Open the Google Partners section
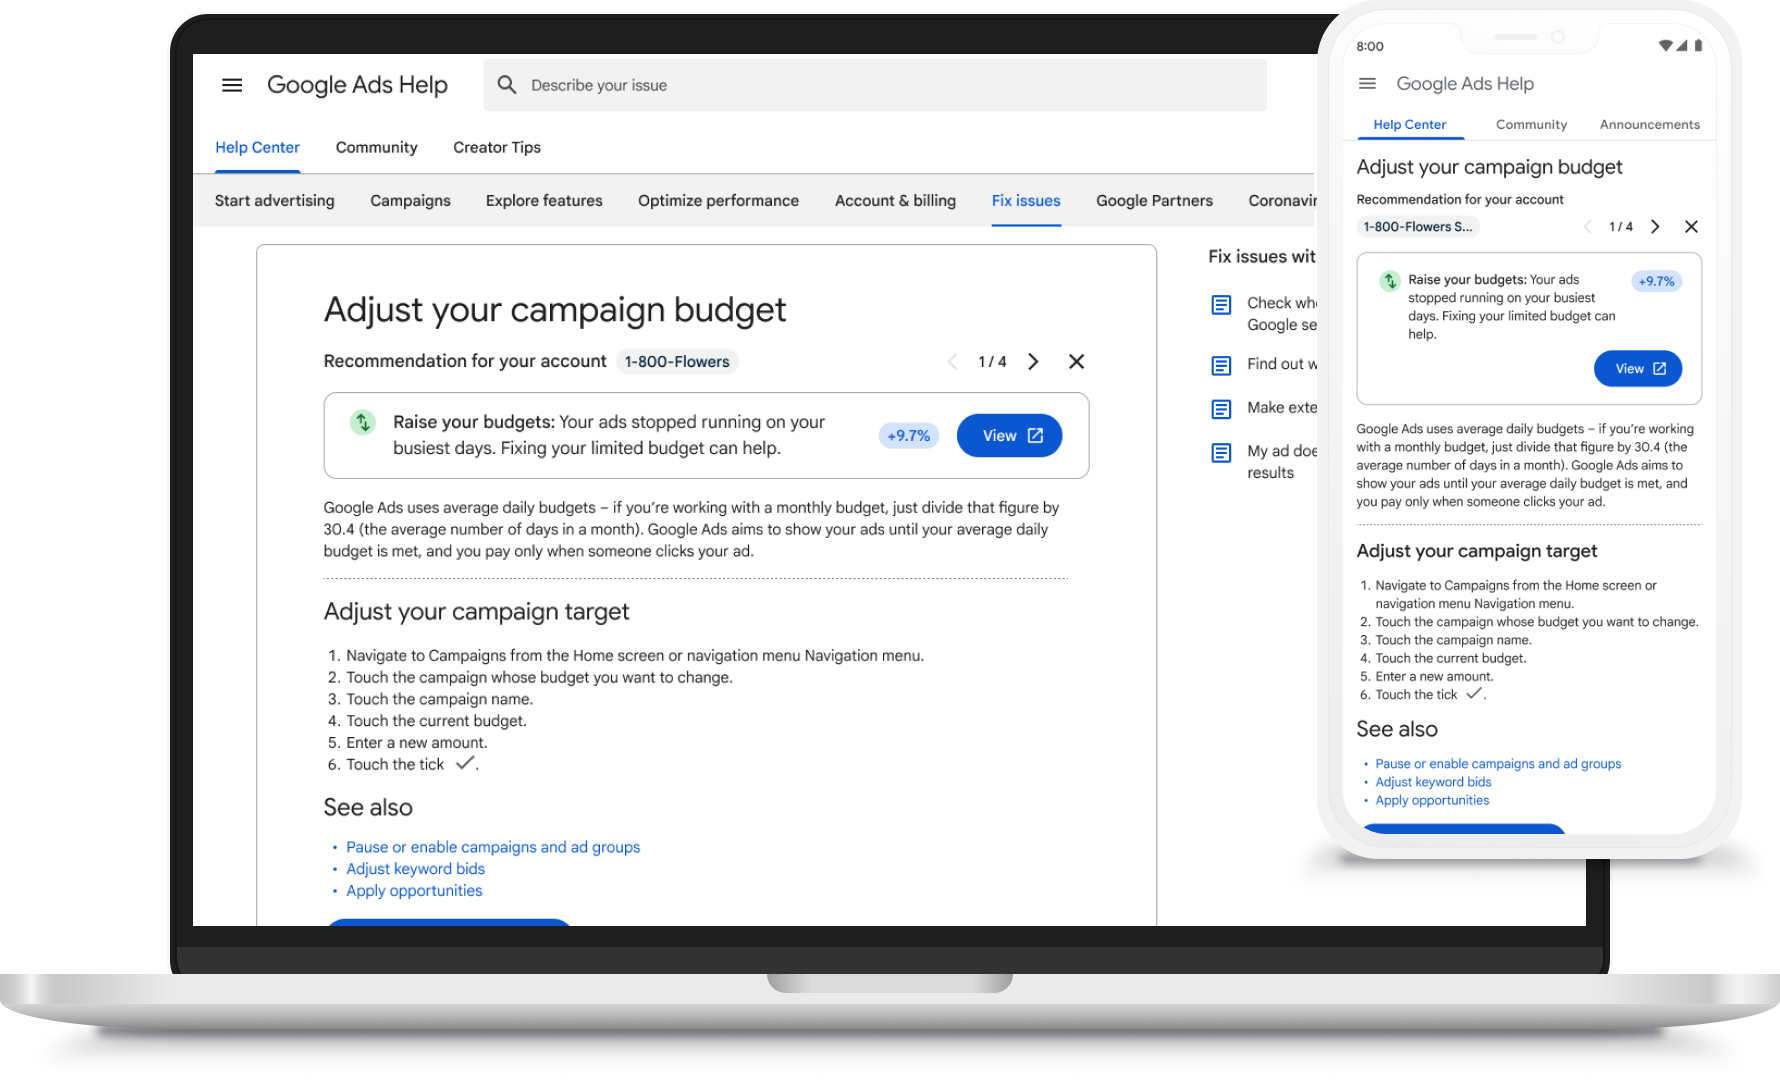Viewport: 1780px width, 1085px height. (x=1154, y=200)
